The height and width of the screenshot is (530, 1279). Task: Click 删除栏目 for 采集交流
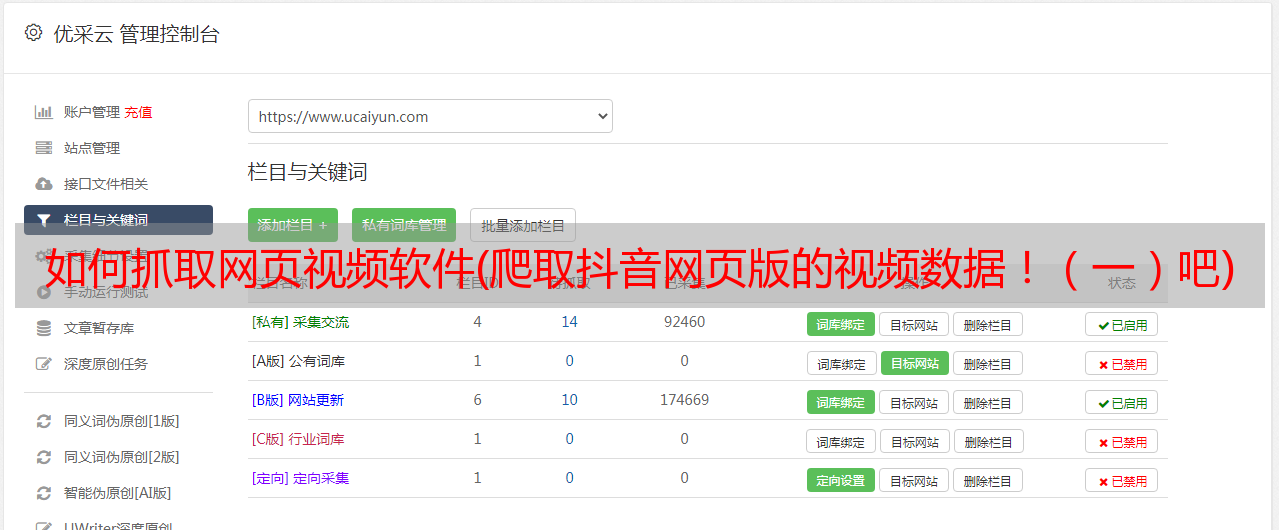[988, 324]
